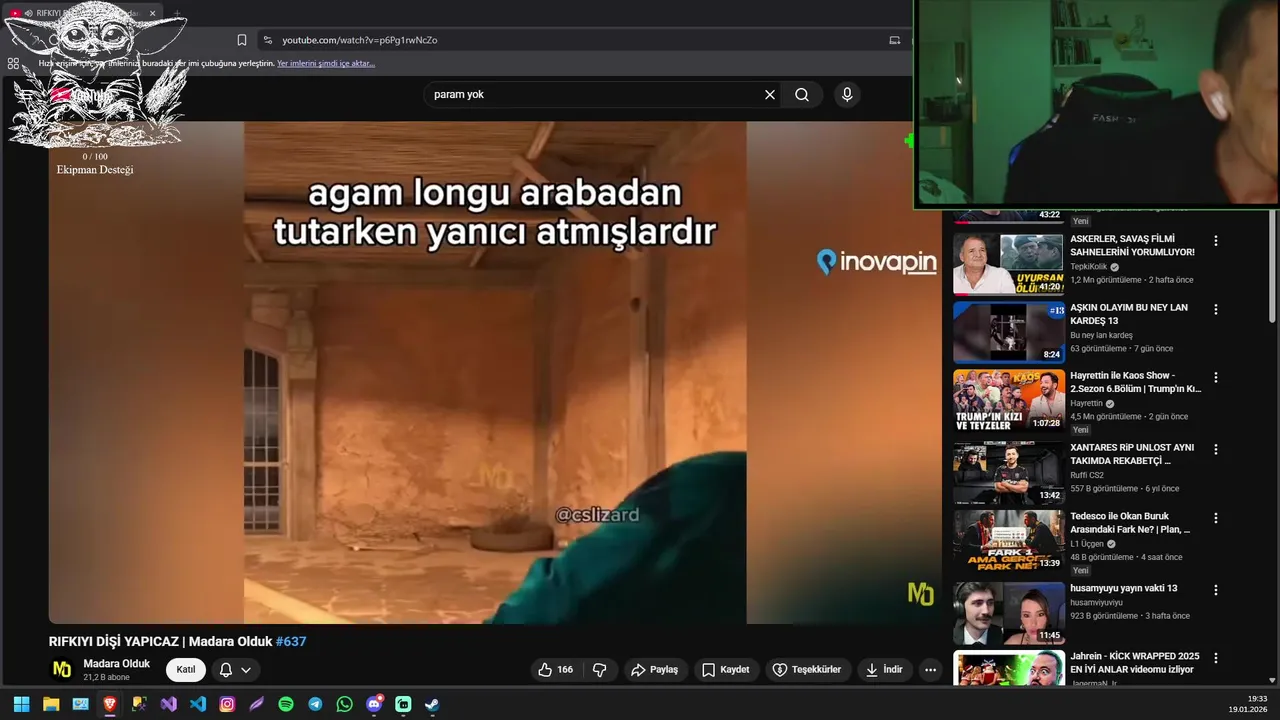
Task: Open a new browser tab
Action: tap(177, 13)
